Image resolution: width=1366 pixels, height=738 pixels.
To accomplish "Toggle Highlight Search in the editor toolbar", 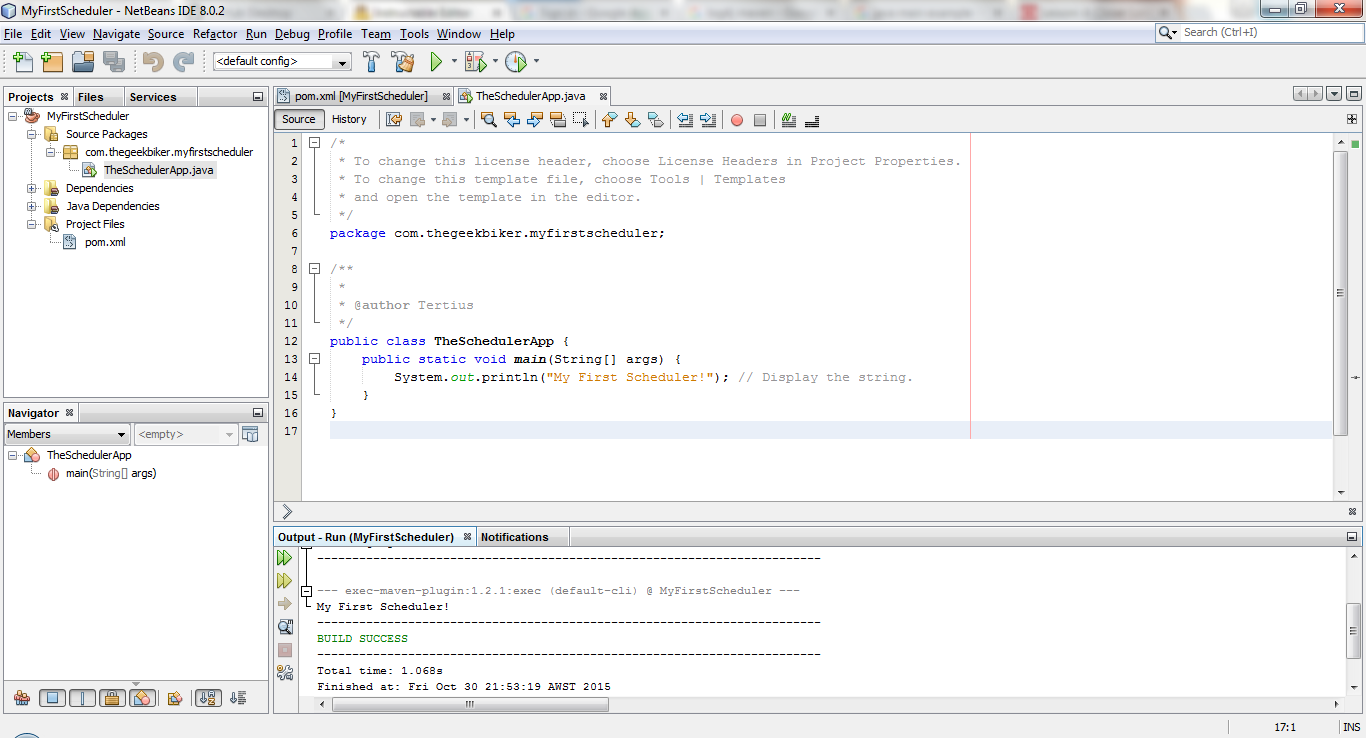I will click(x=558, y=120).
